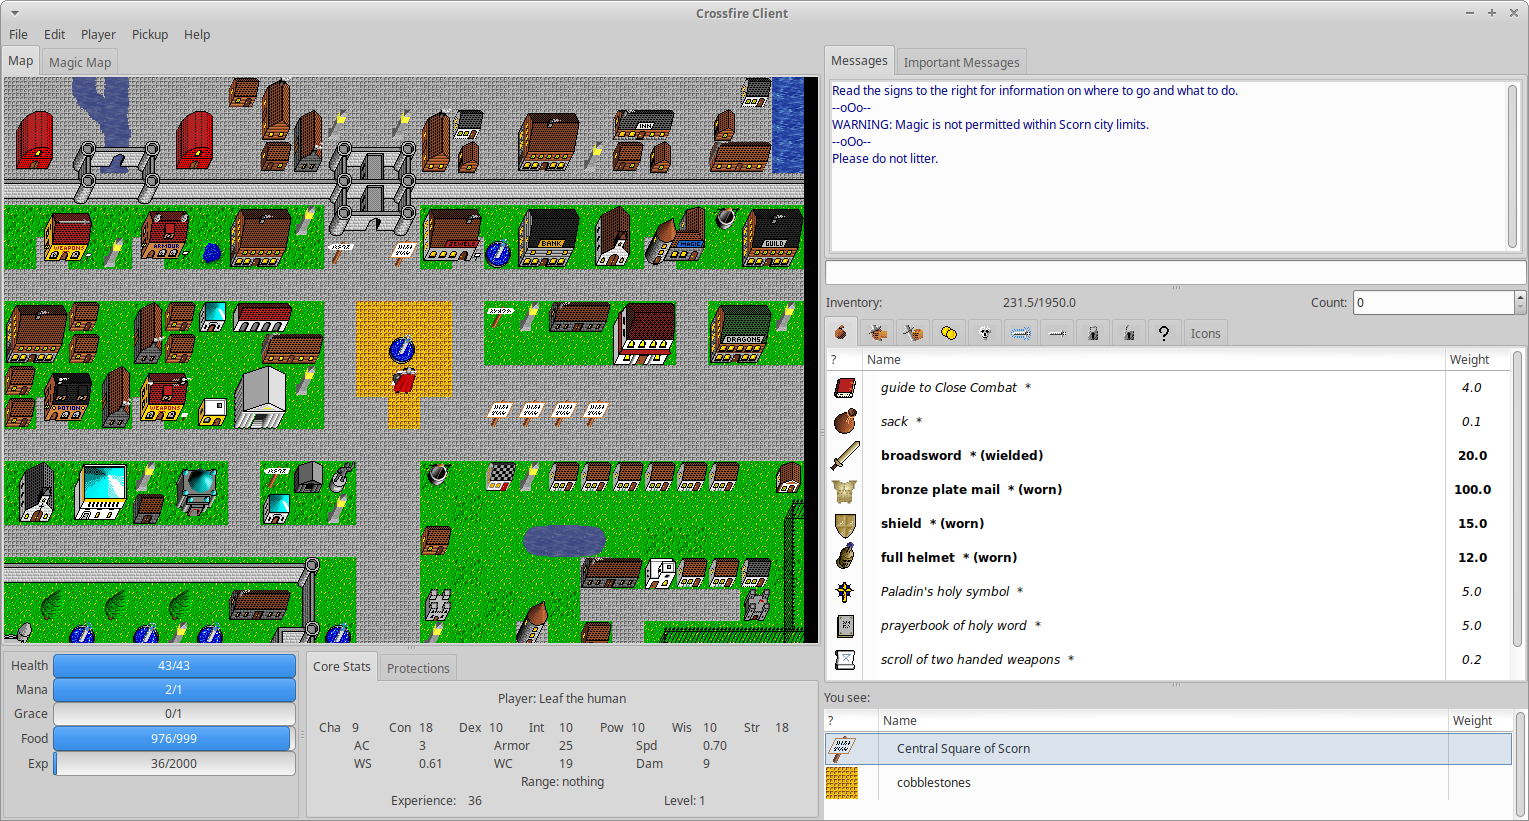Open the Protections stats tab
The width and height of the screenshot is (1529, 821).
point(418,668)
